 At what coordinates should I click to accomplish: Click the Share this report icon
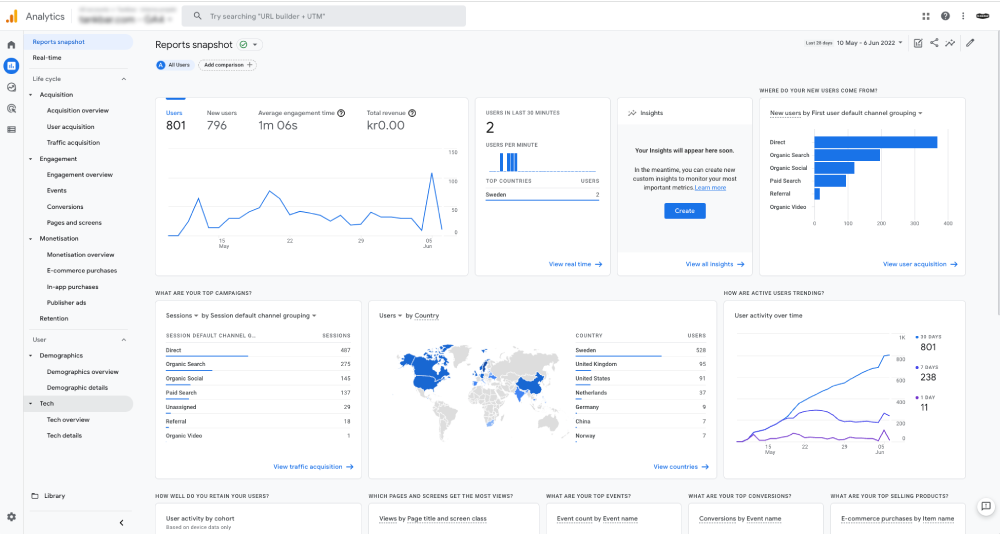click(934, 43)
